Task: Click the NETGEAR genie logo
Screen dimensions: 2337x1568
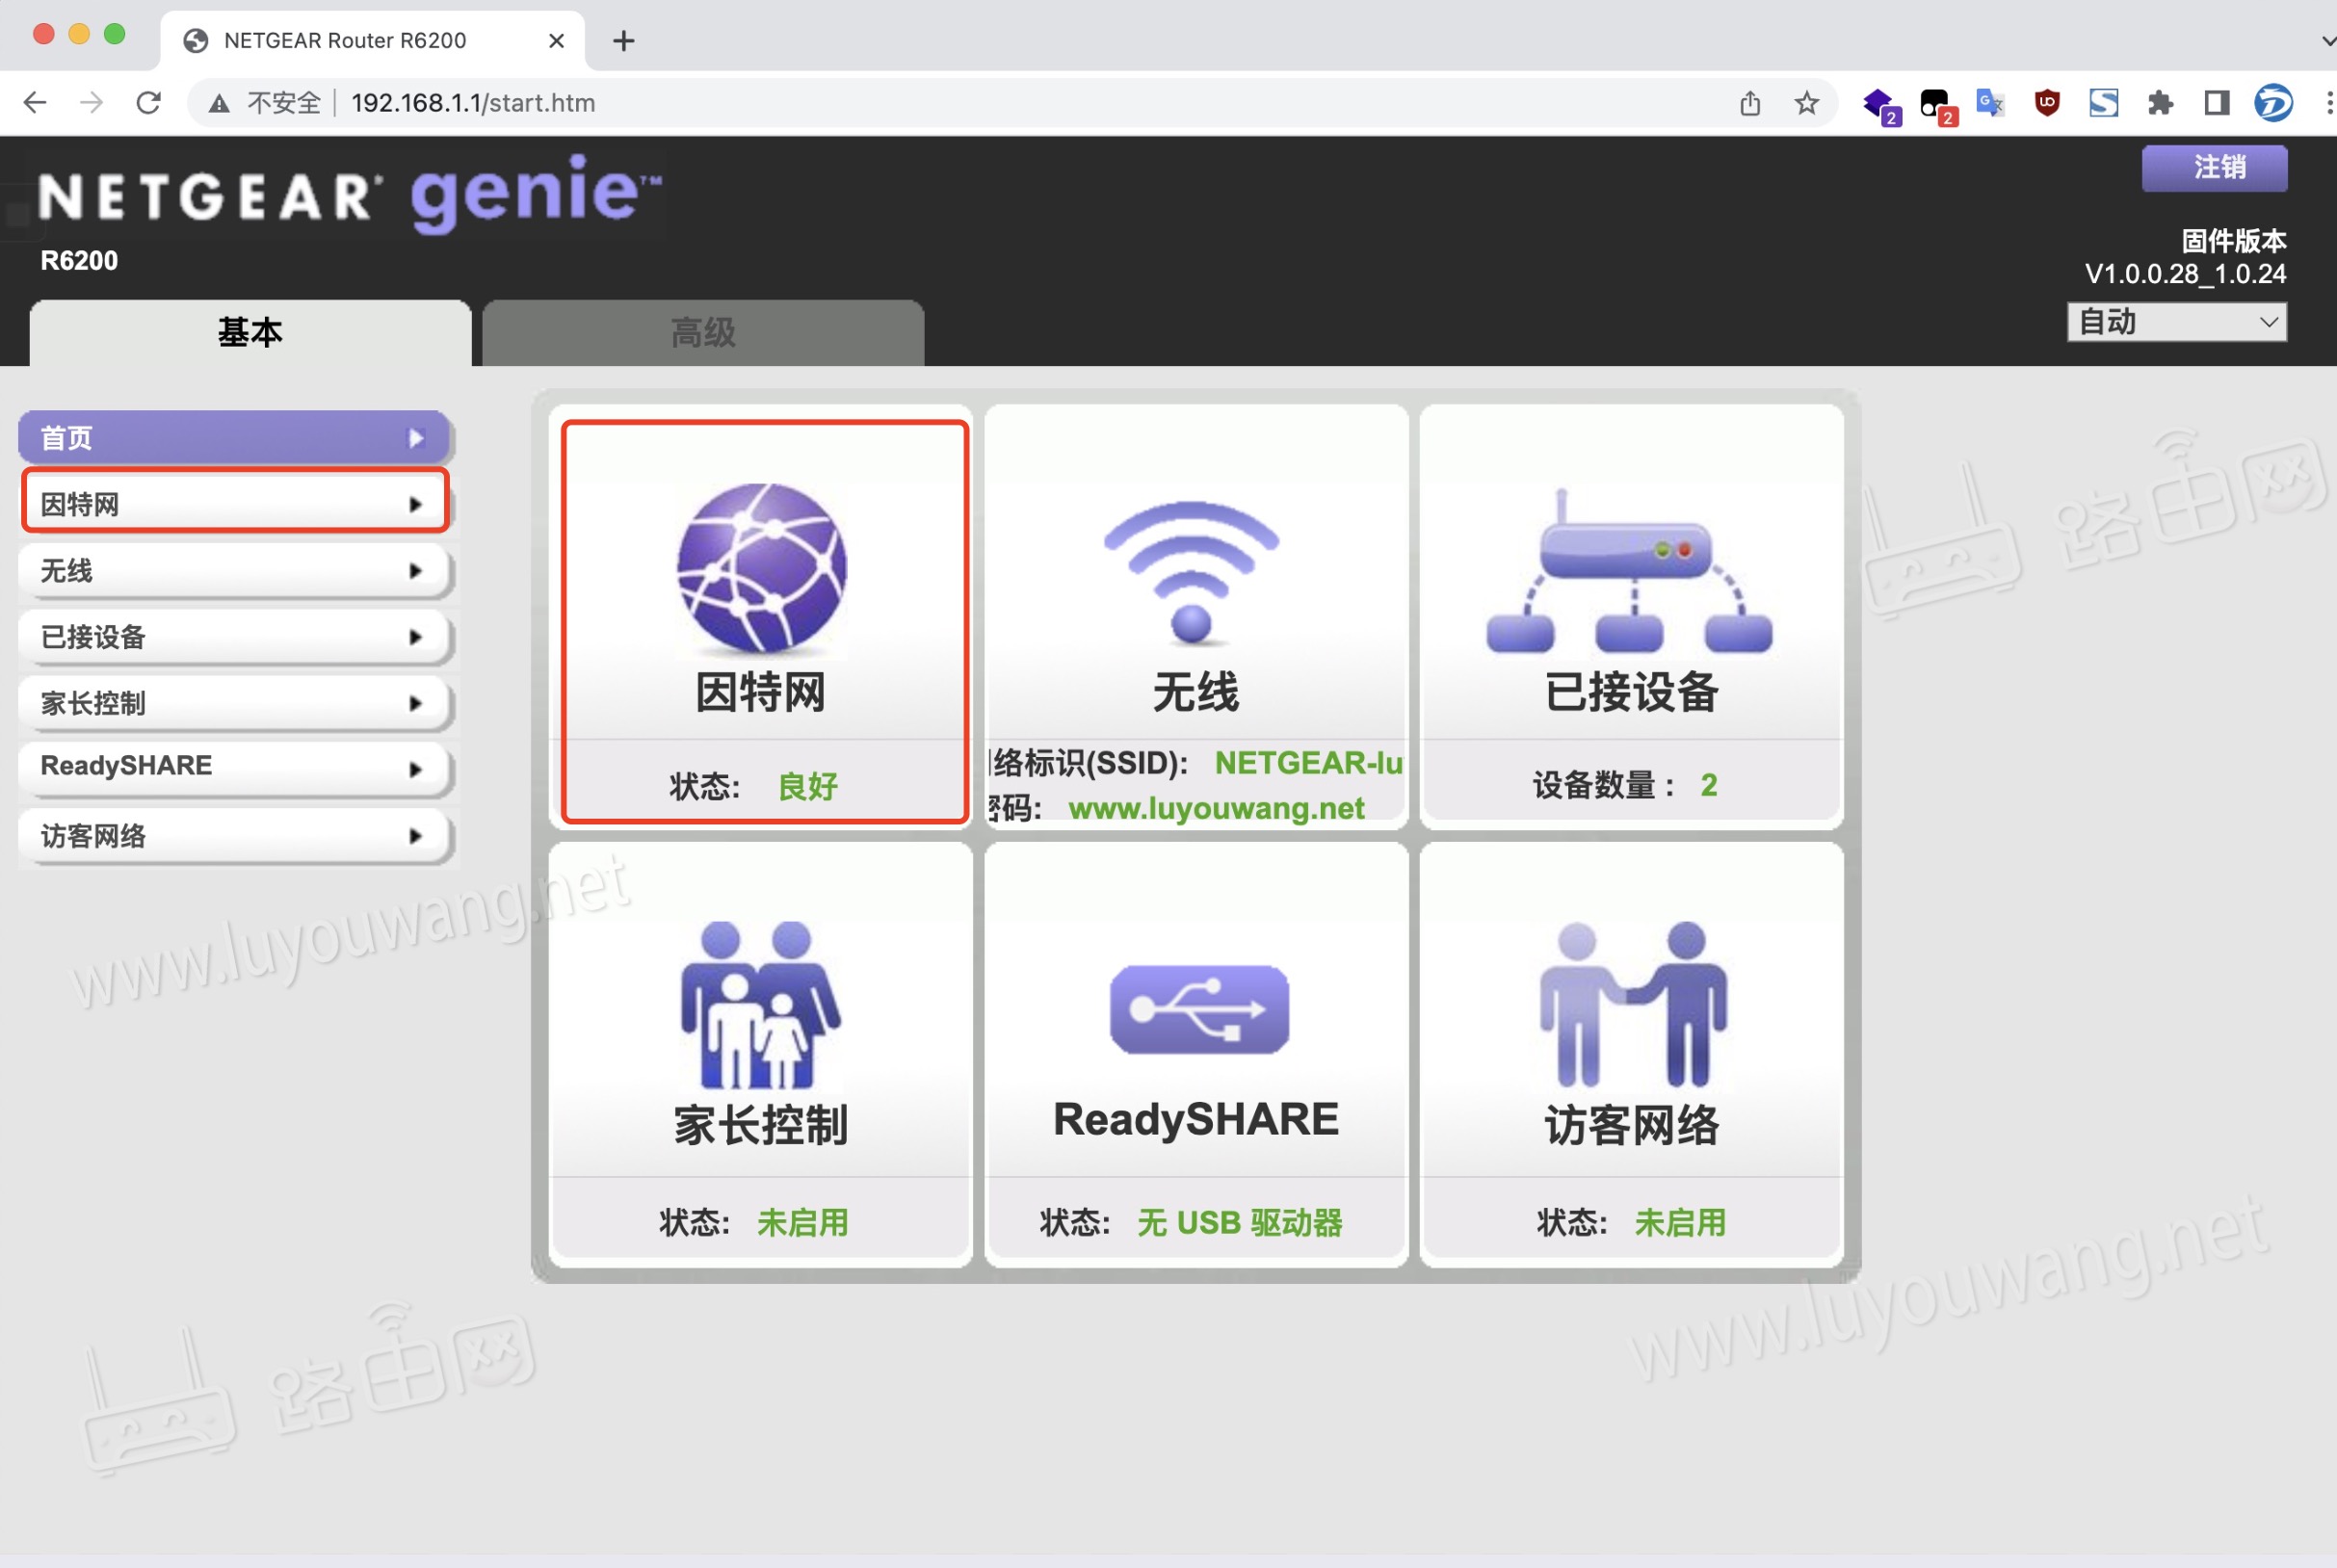Action: (350, 192)
